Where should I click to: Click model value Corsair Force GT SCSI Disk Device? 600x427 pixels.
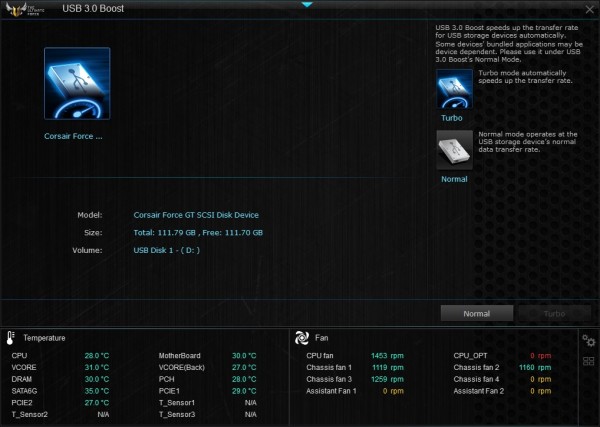196,215
